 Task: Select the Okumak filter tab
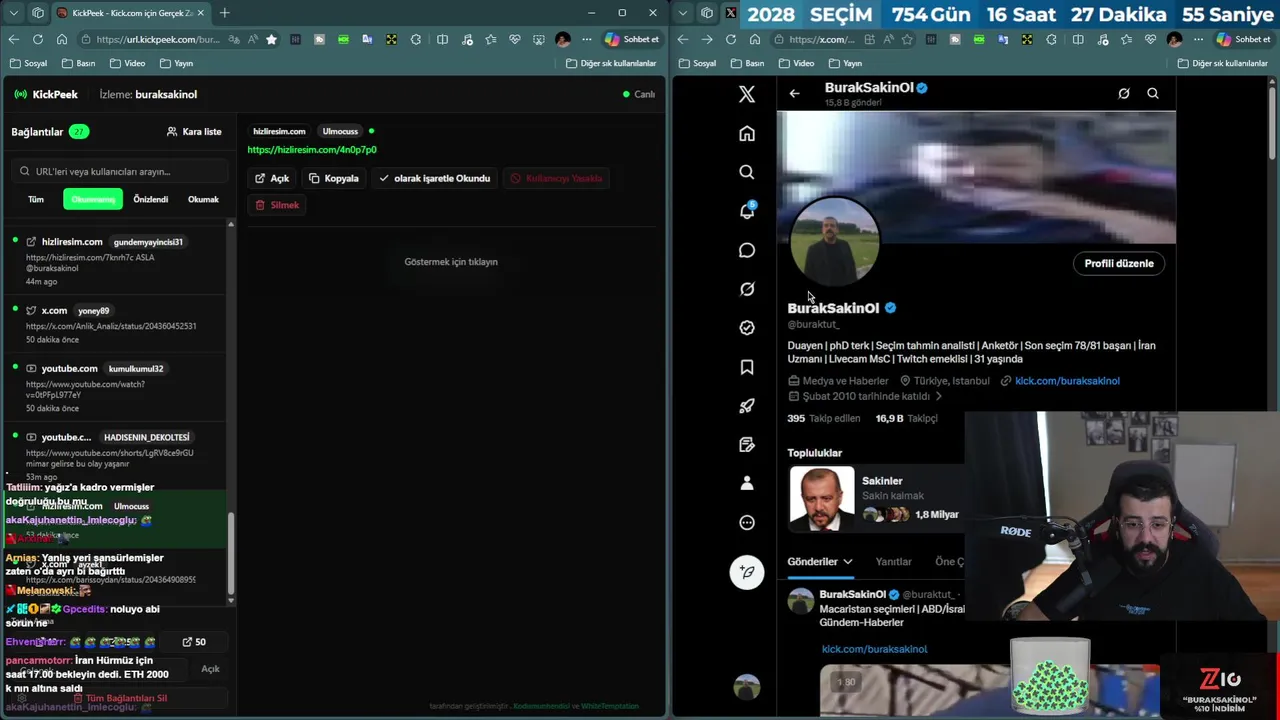click(203, 199)
